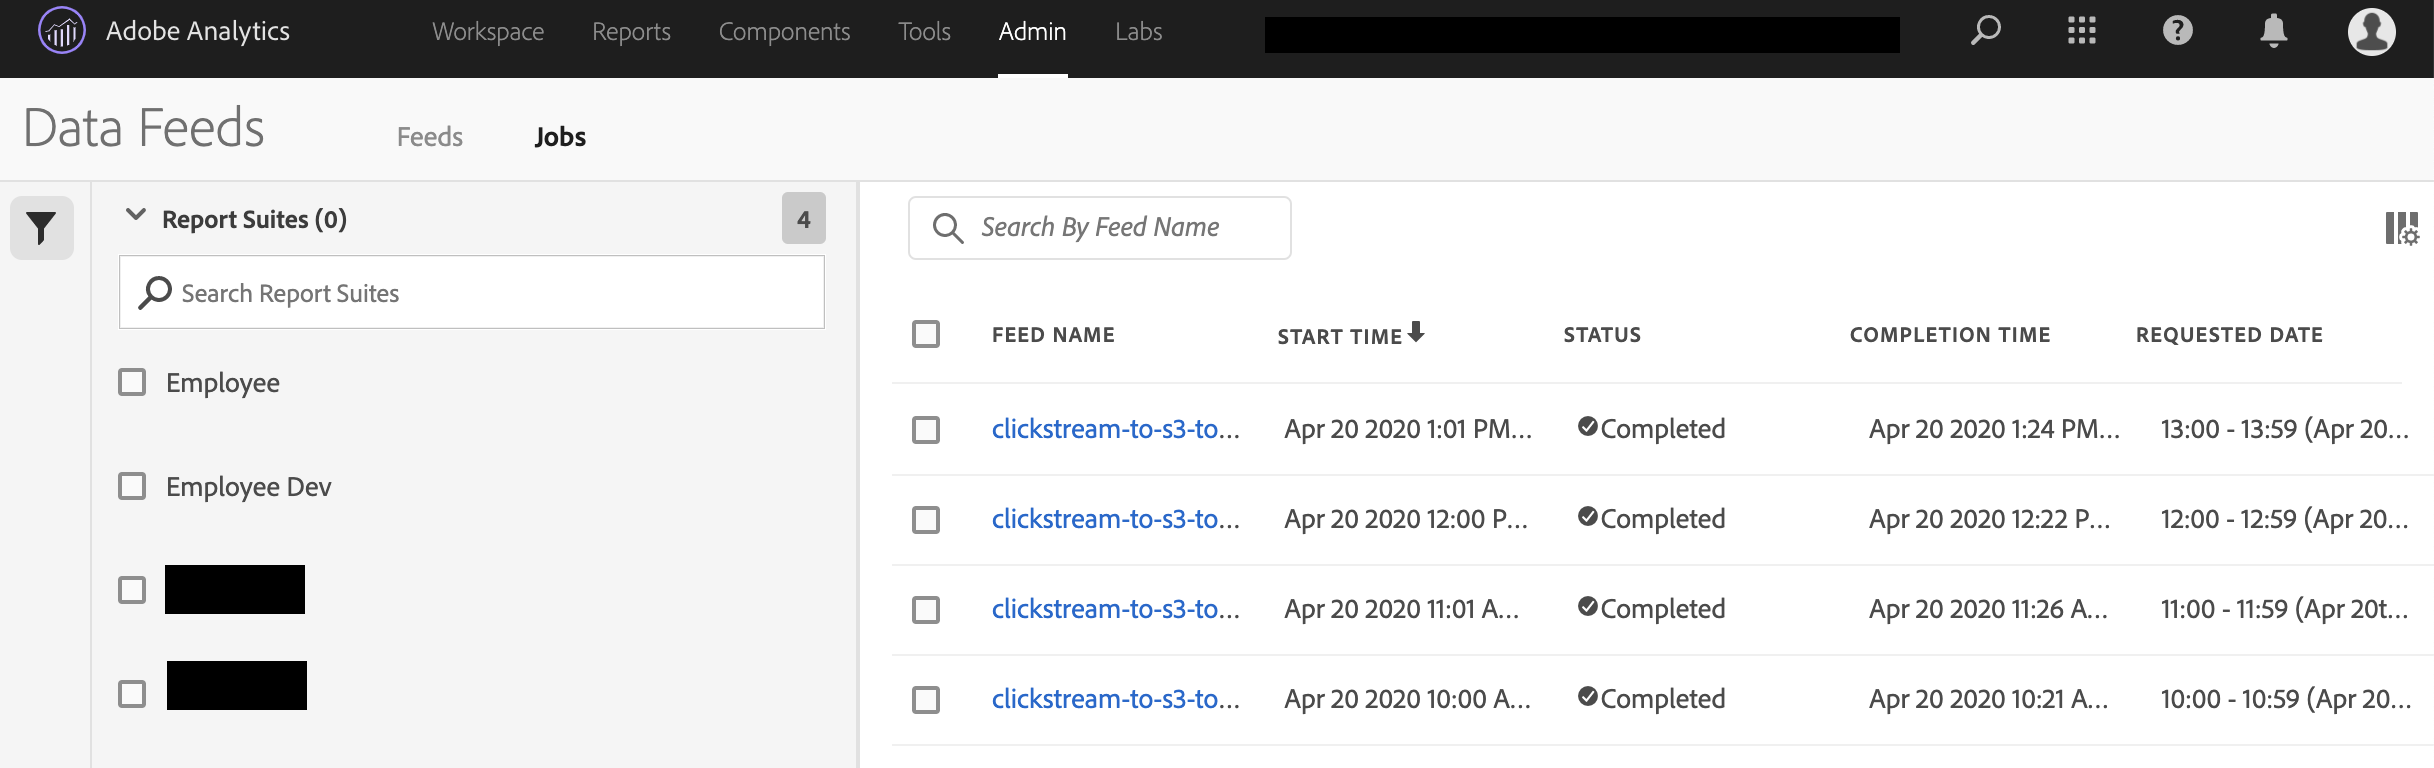The width and height of the screenshot is (2434, 768).
Task: Click the Start Time sort arrow
Action: click(1416, 332)
